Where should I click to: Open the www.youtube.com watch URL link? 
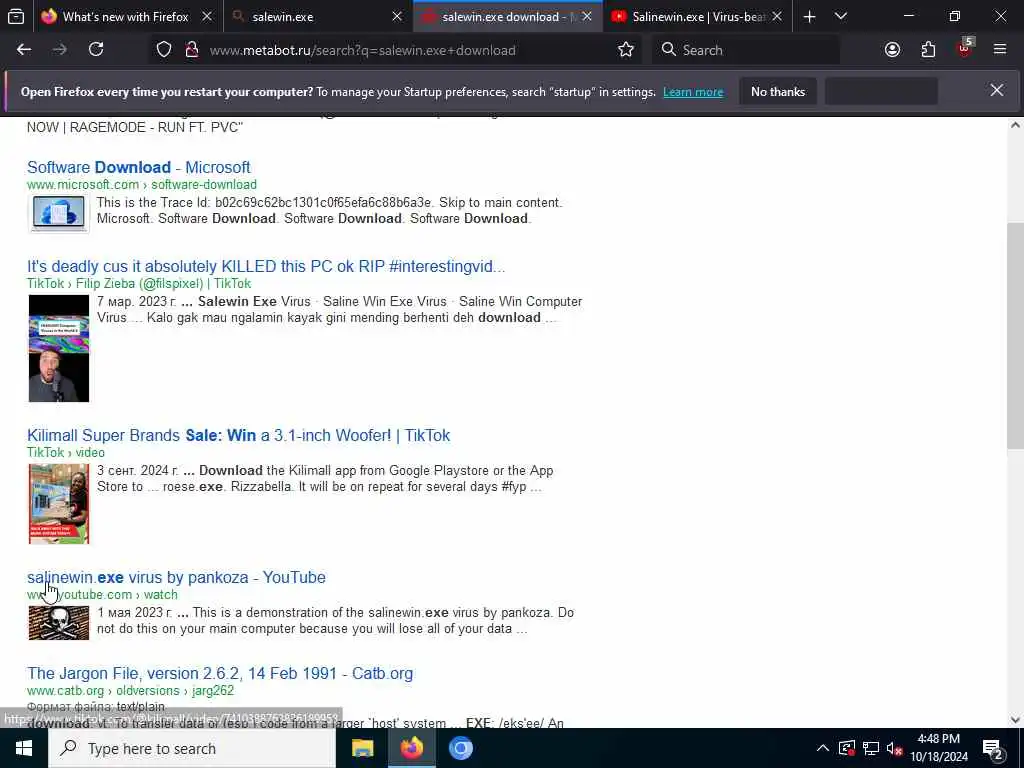point(102,595)
